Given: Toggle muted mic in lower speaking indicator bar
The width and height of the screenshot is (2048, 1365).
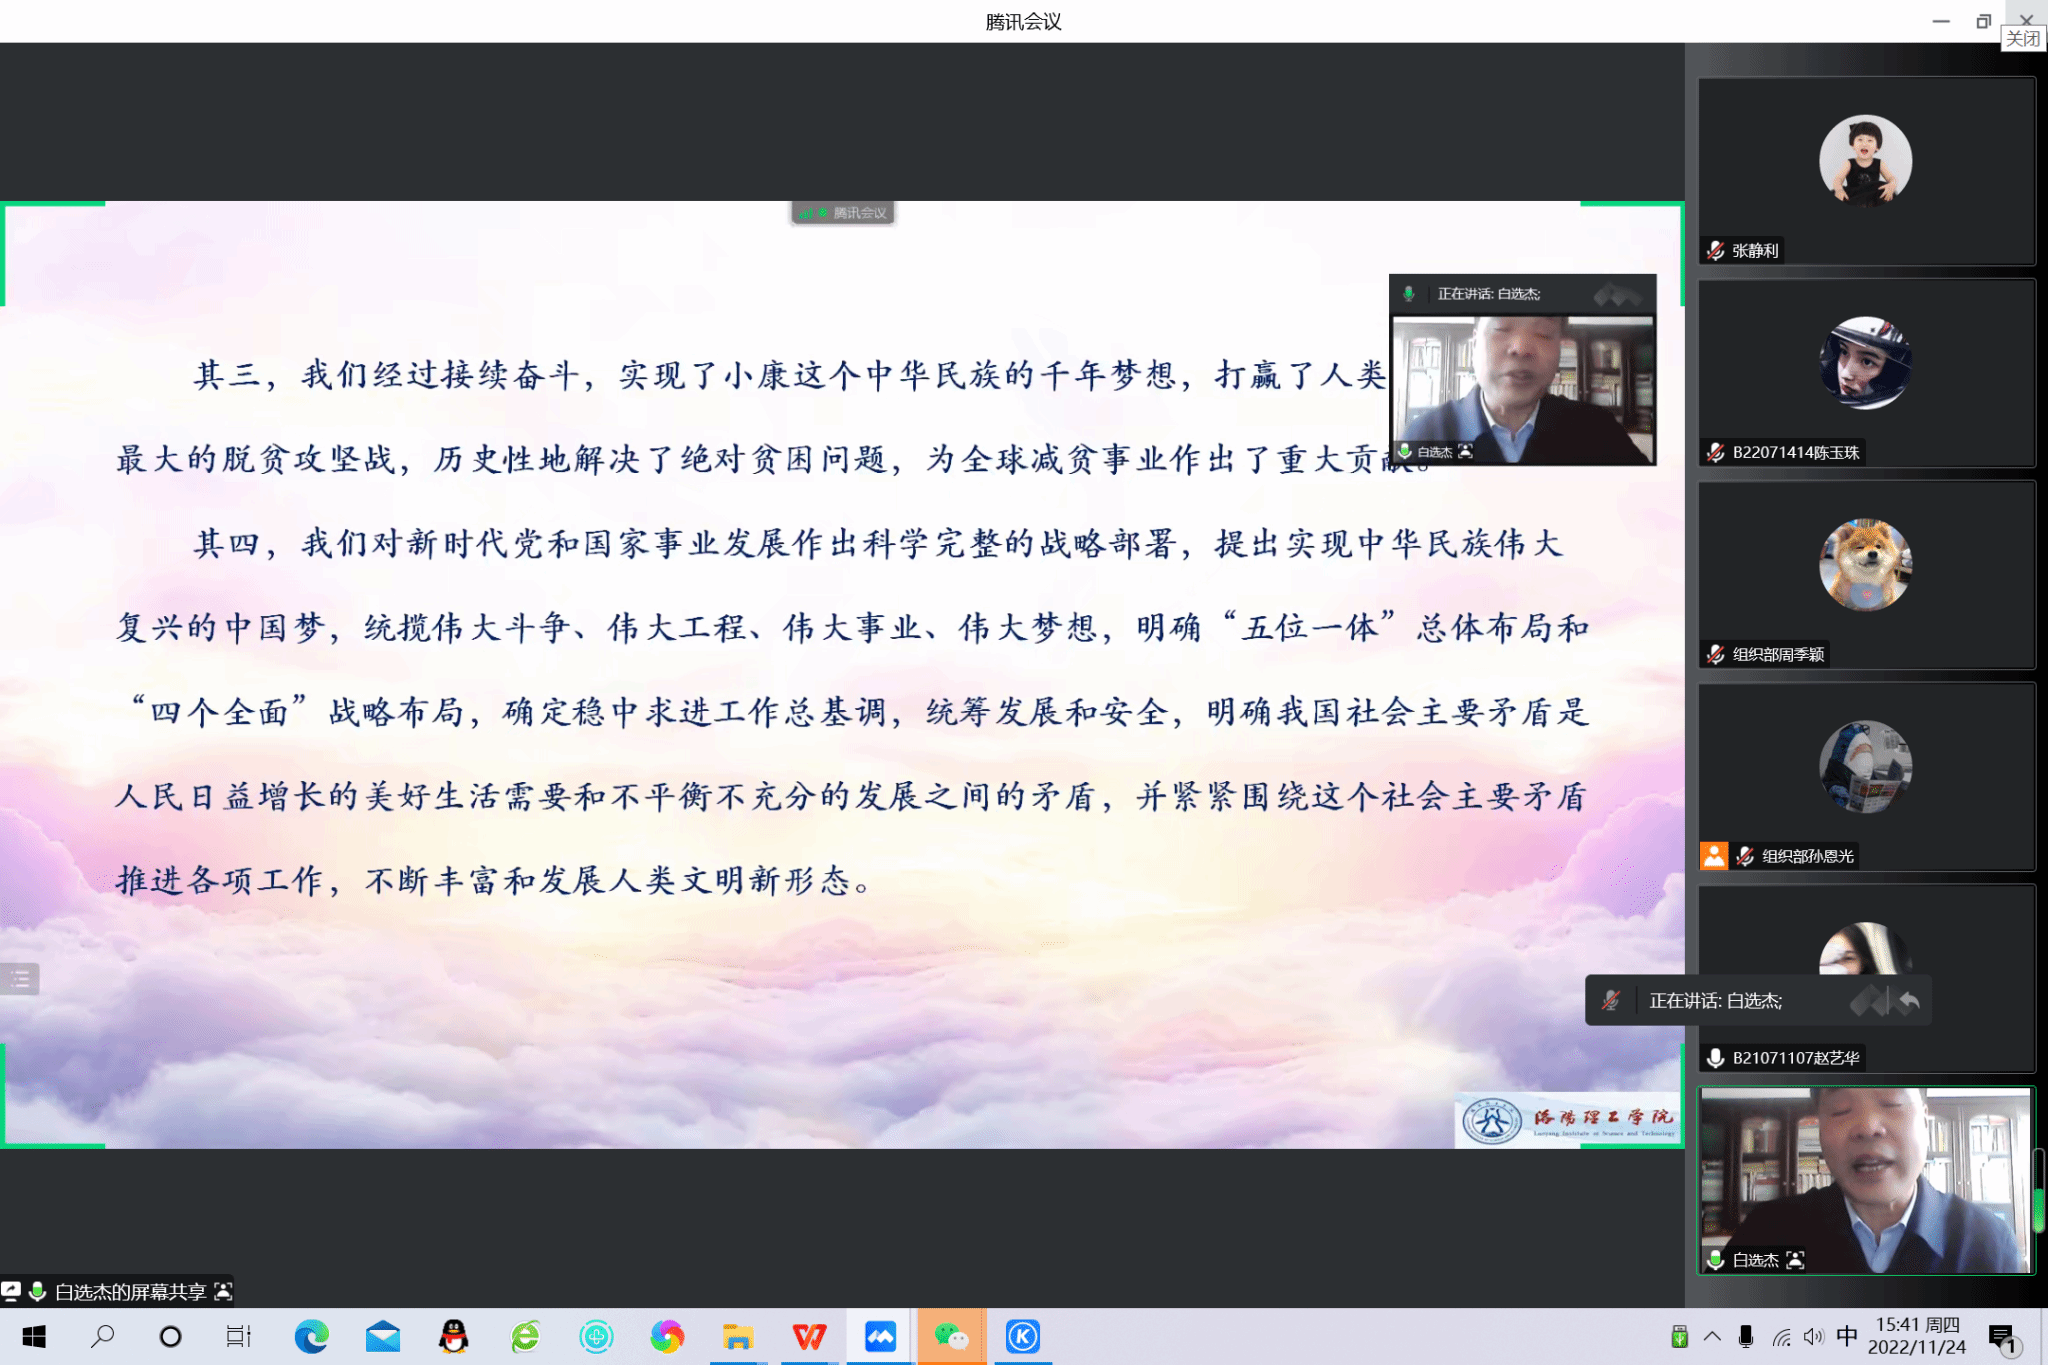Looking at the screenshot, I should 1611,1001.
